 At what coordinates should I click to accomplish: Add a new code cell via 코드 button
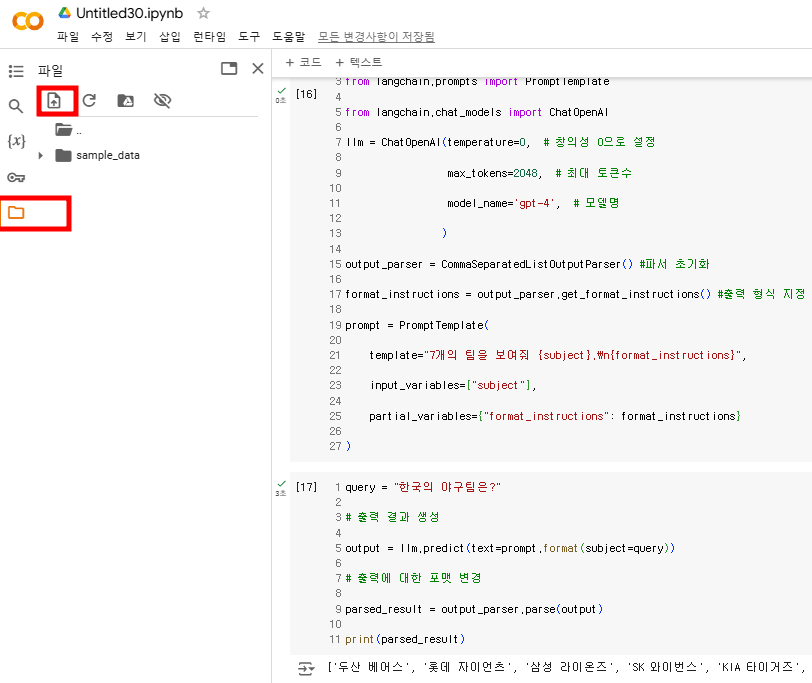303,62
